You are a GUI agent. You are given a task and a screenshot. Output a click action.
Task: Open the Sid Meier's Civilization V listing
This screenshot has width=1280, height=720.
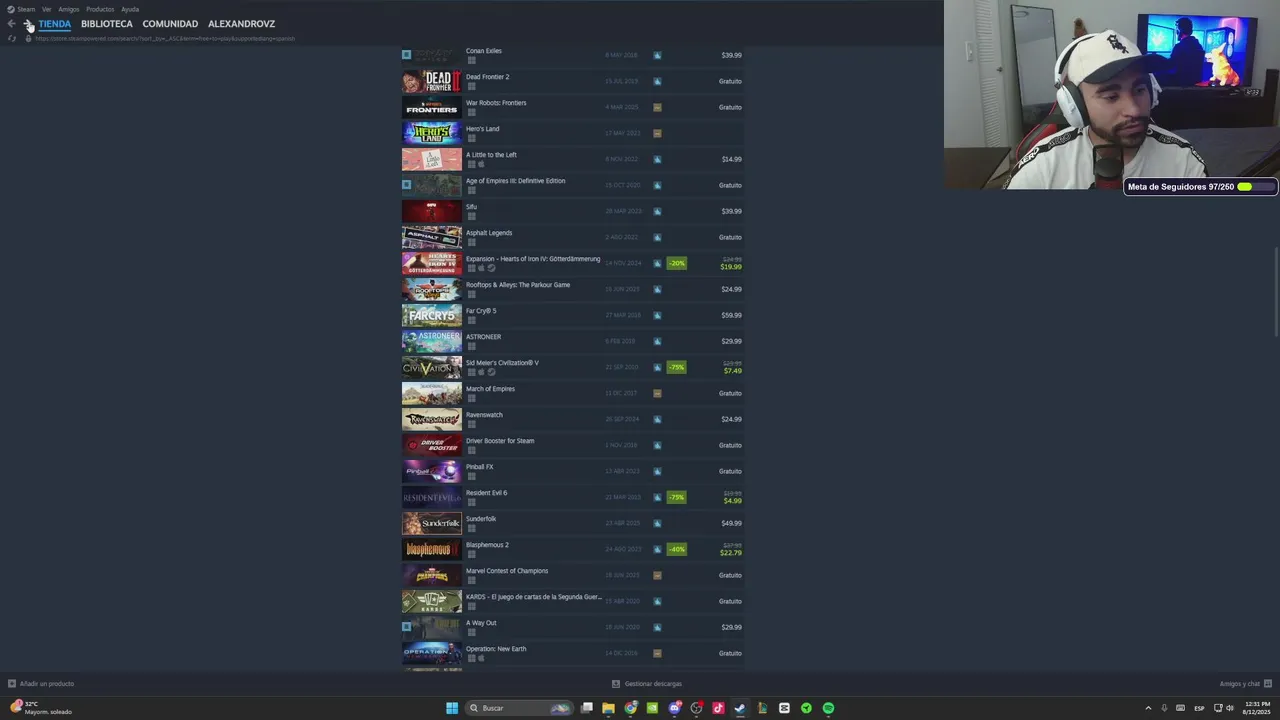coord(572,367)
